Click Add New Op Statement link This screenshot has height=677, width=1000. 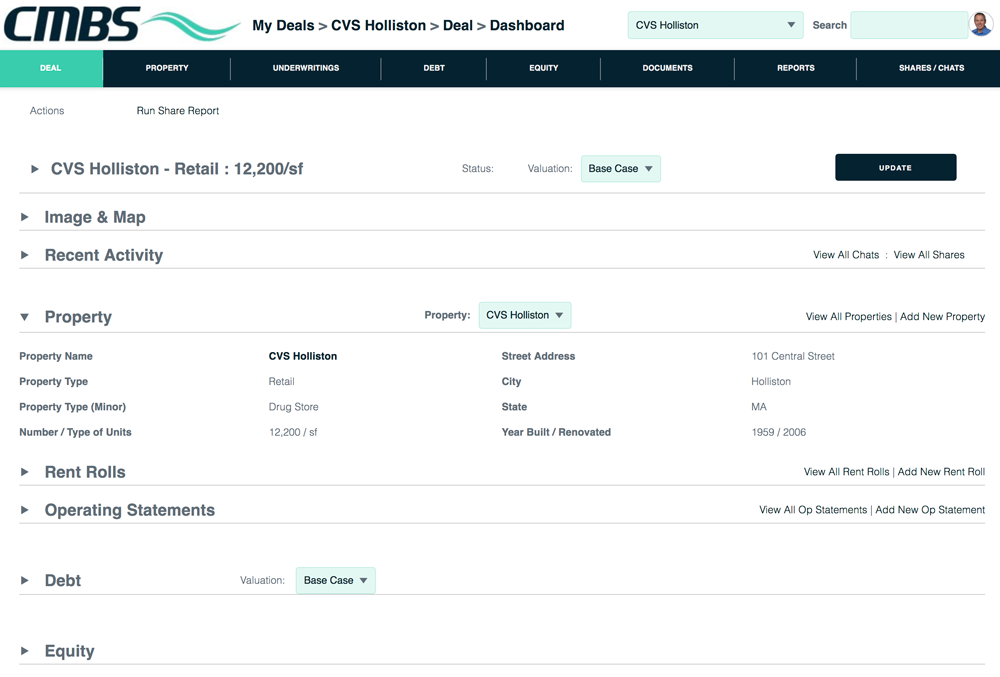pos(930,510)
